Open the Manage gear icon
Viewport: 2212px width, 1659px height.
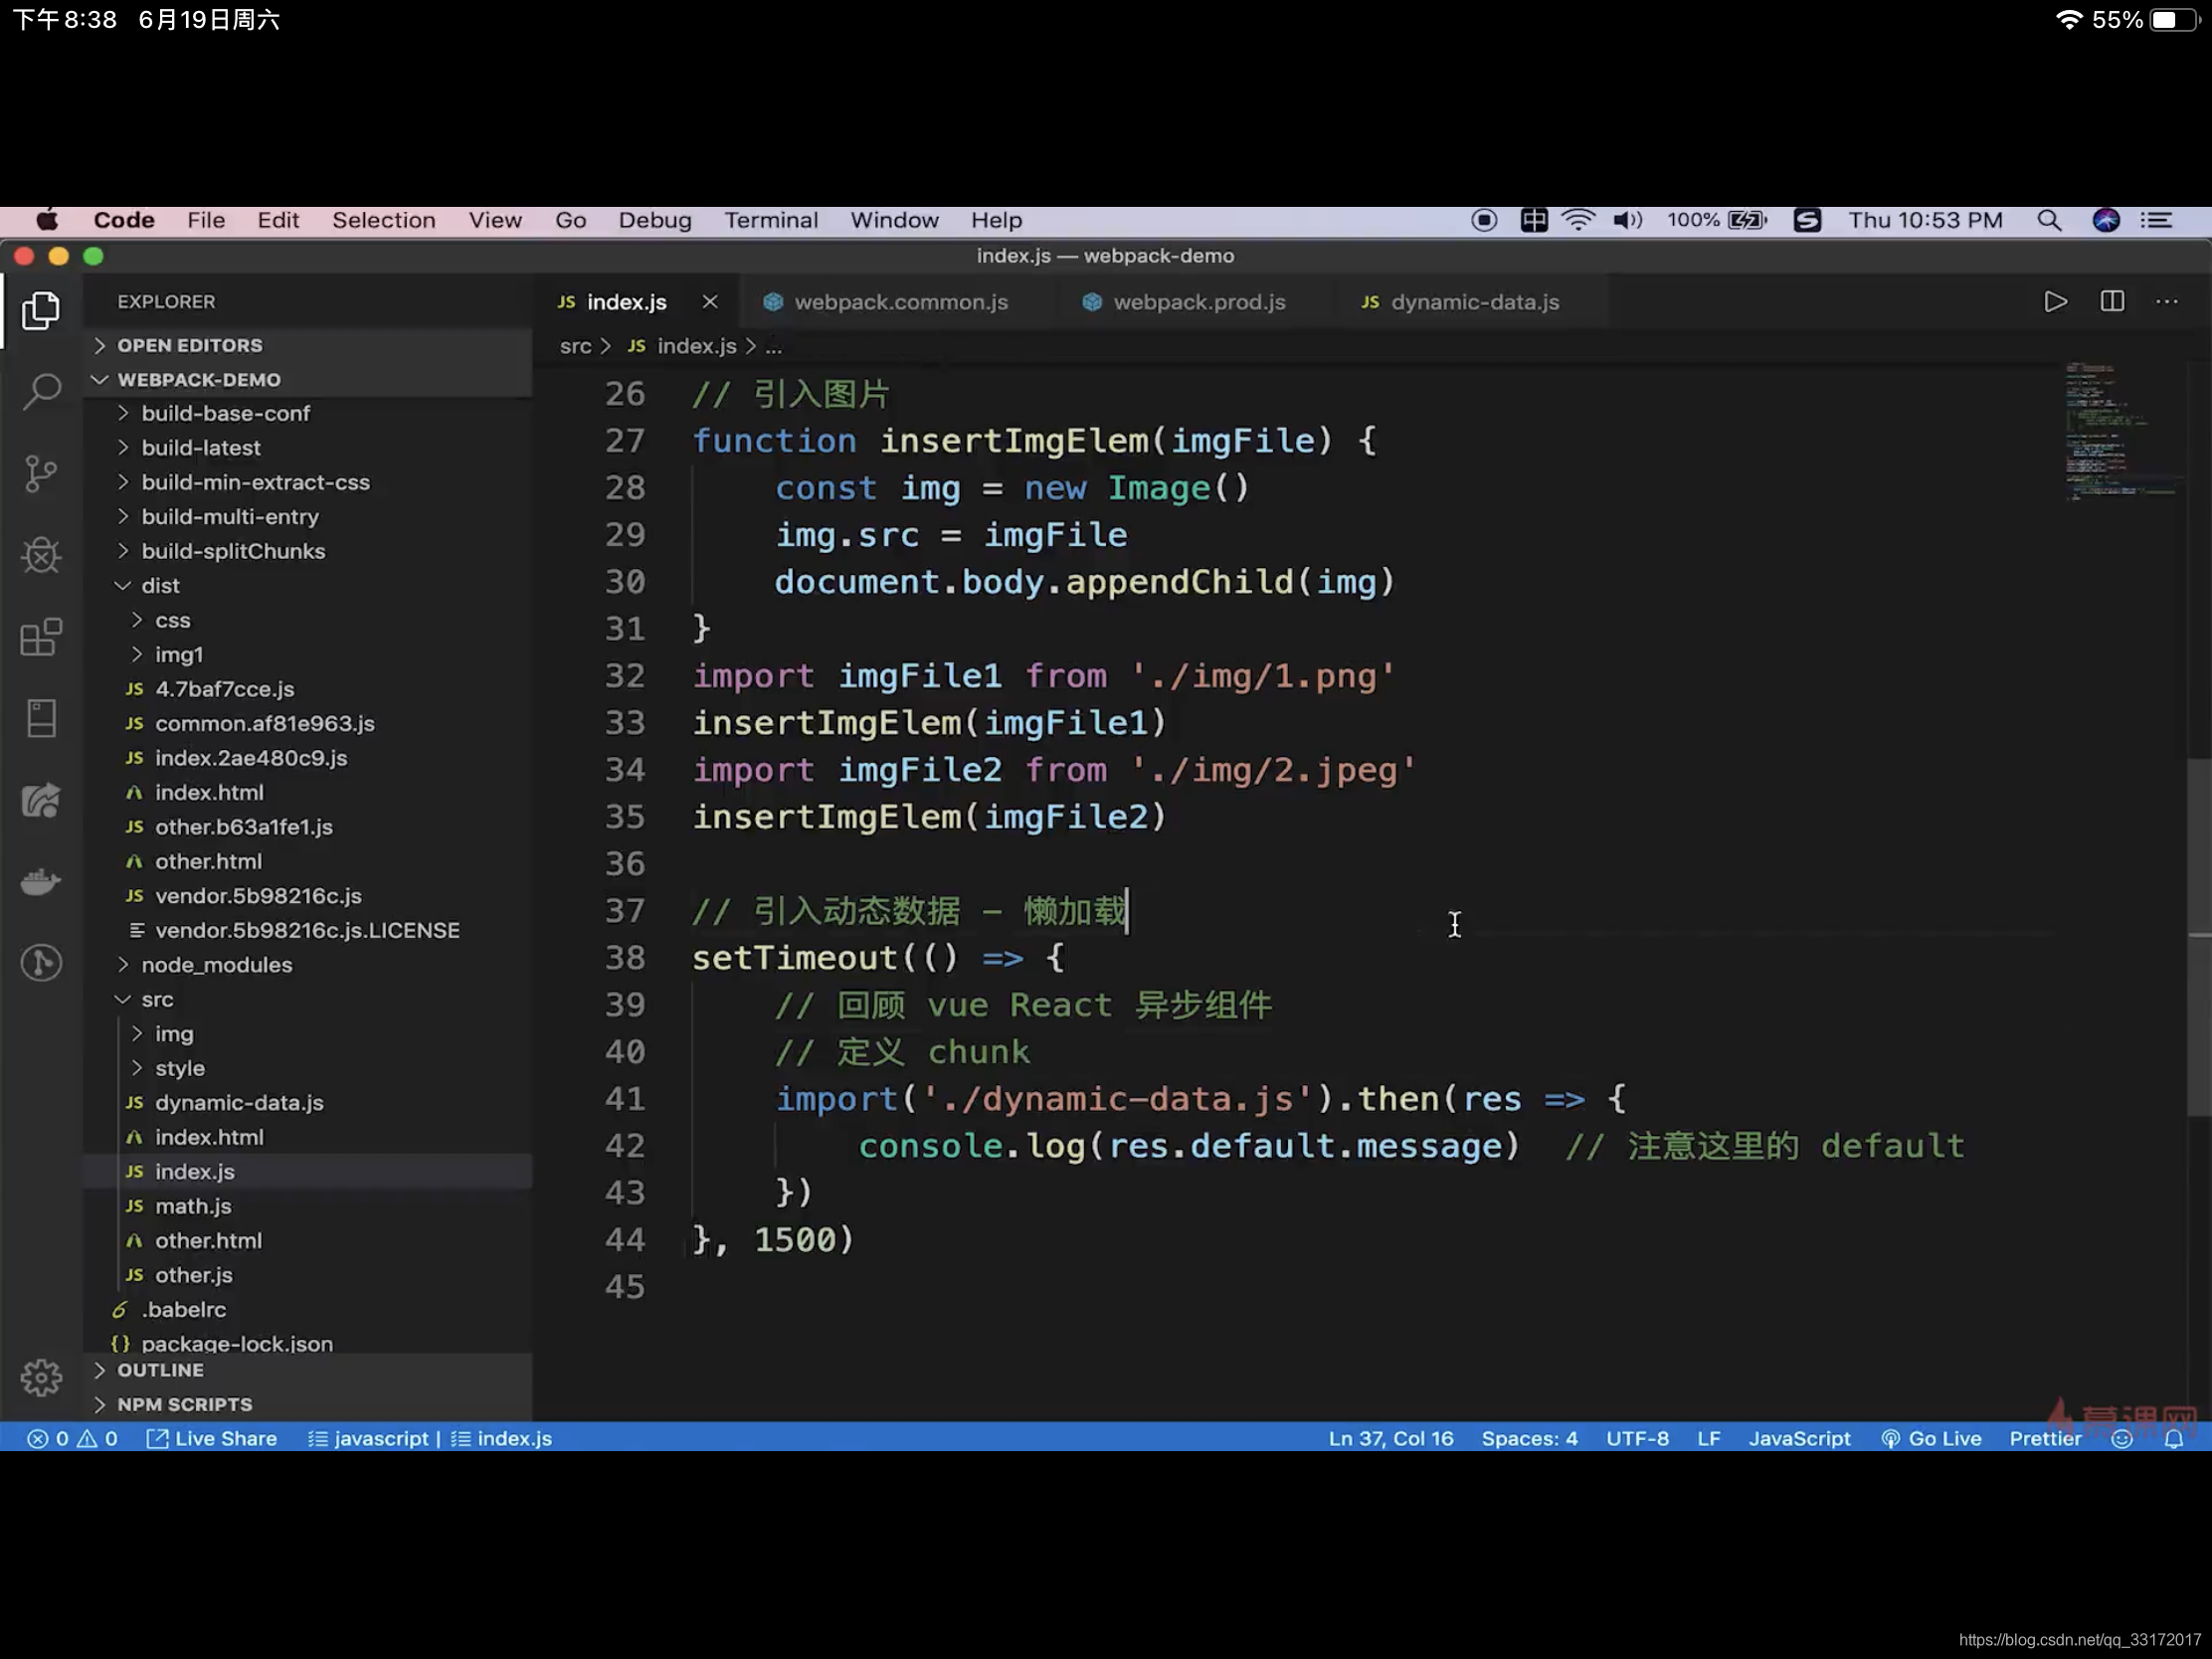(41, 1377)
